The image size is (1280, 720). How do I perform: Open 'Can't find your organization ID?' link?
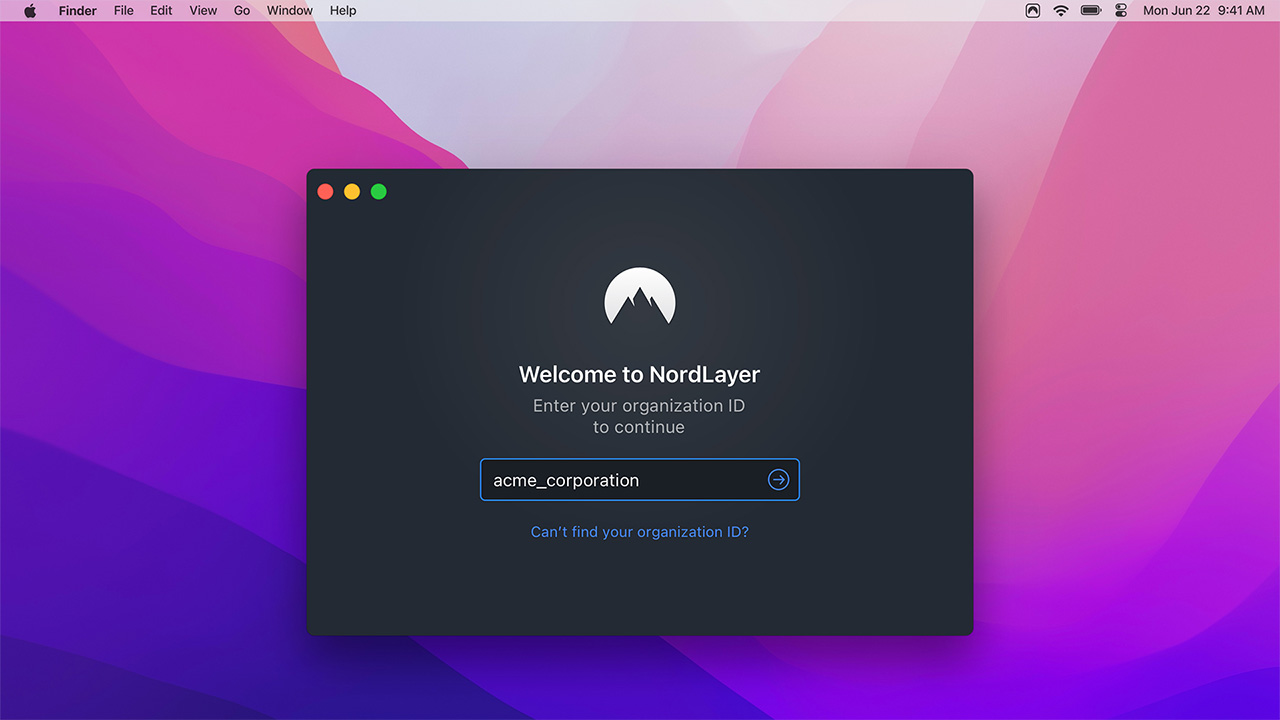[x=639, y=531]
